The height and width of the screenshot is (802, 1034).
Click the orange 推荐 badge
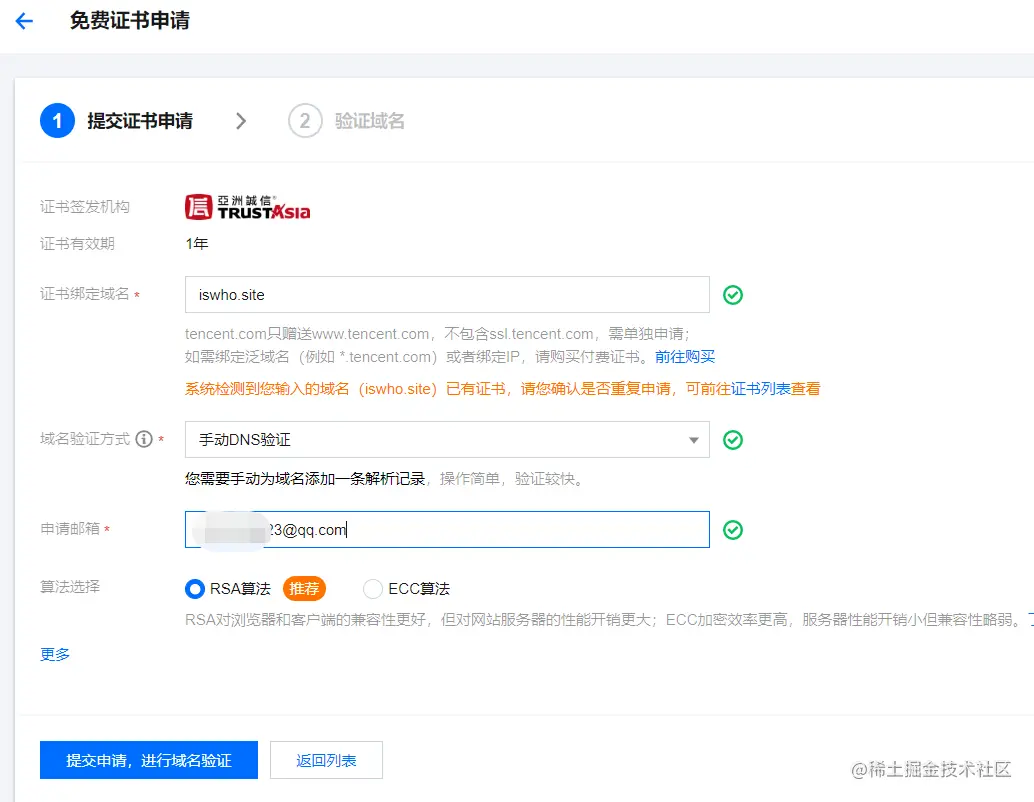(x=304, y=588)
